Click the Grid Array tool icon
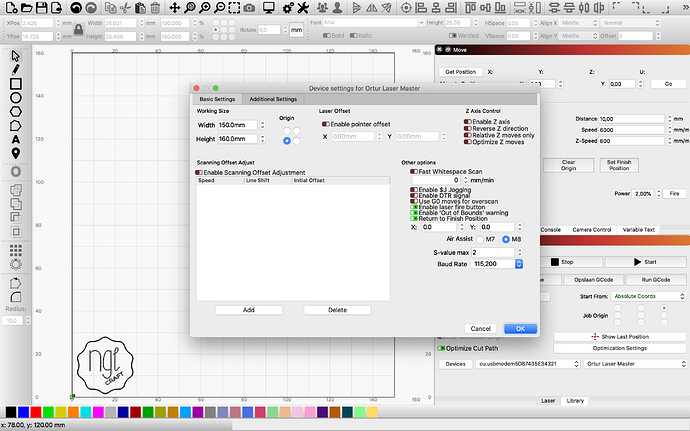 pyautogui.click(x=15, y=250)
